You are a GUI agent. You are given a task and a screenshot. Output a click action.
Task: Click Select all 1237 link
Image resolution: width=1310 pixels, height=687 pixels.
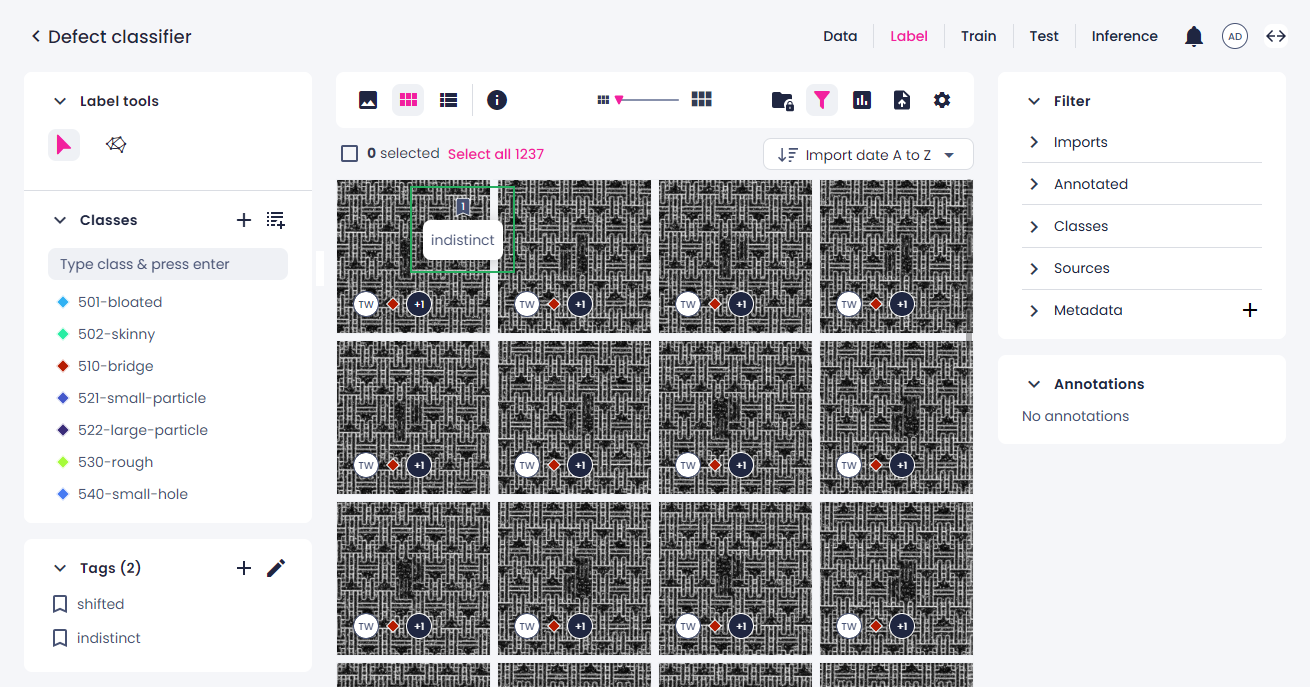pos(496,154)
